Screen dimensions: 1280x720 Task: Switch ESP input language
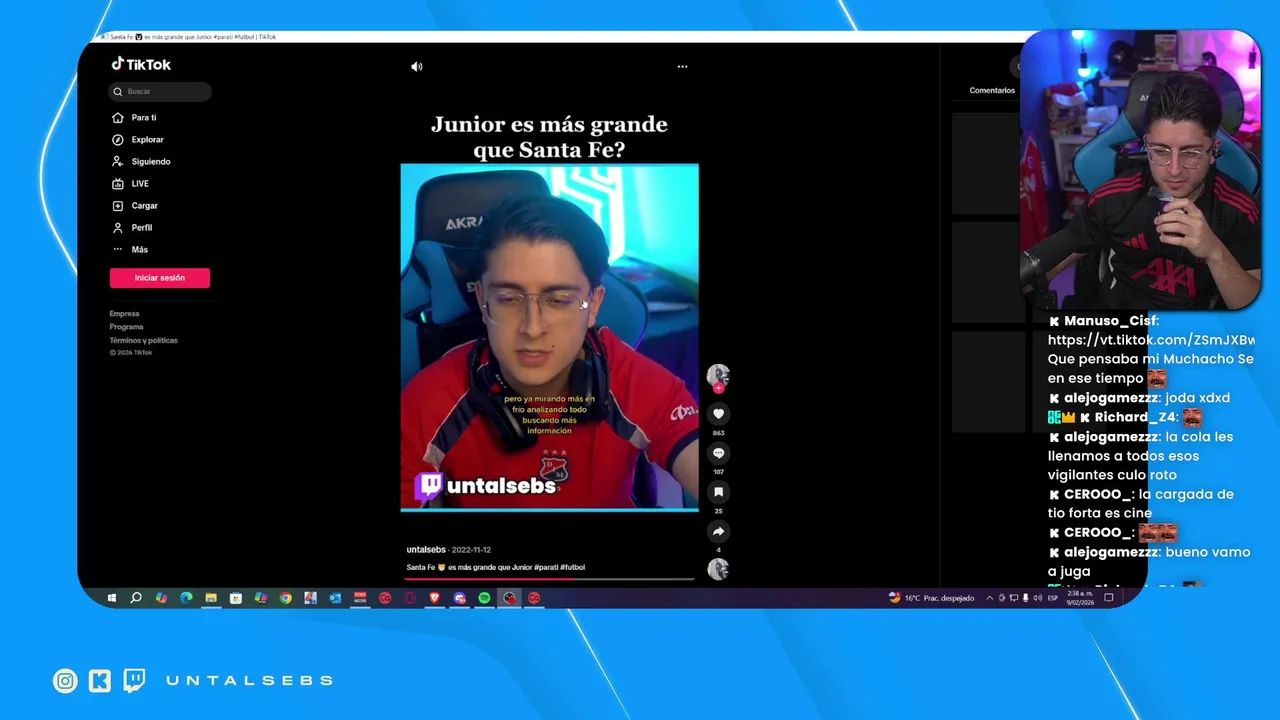pyautogui.click(x=1053, y=598)
